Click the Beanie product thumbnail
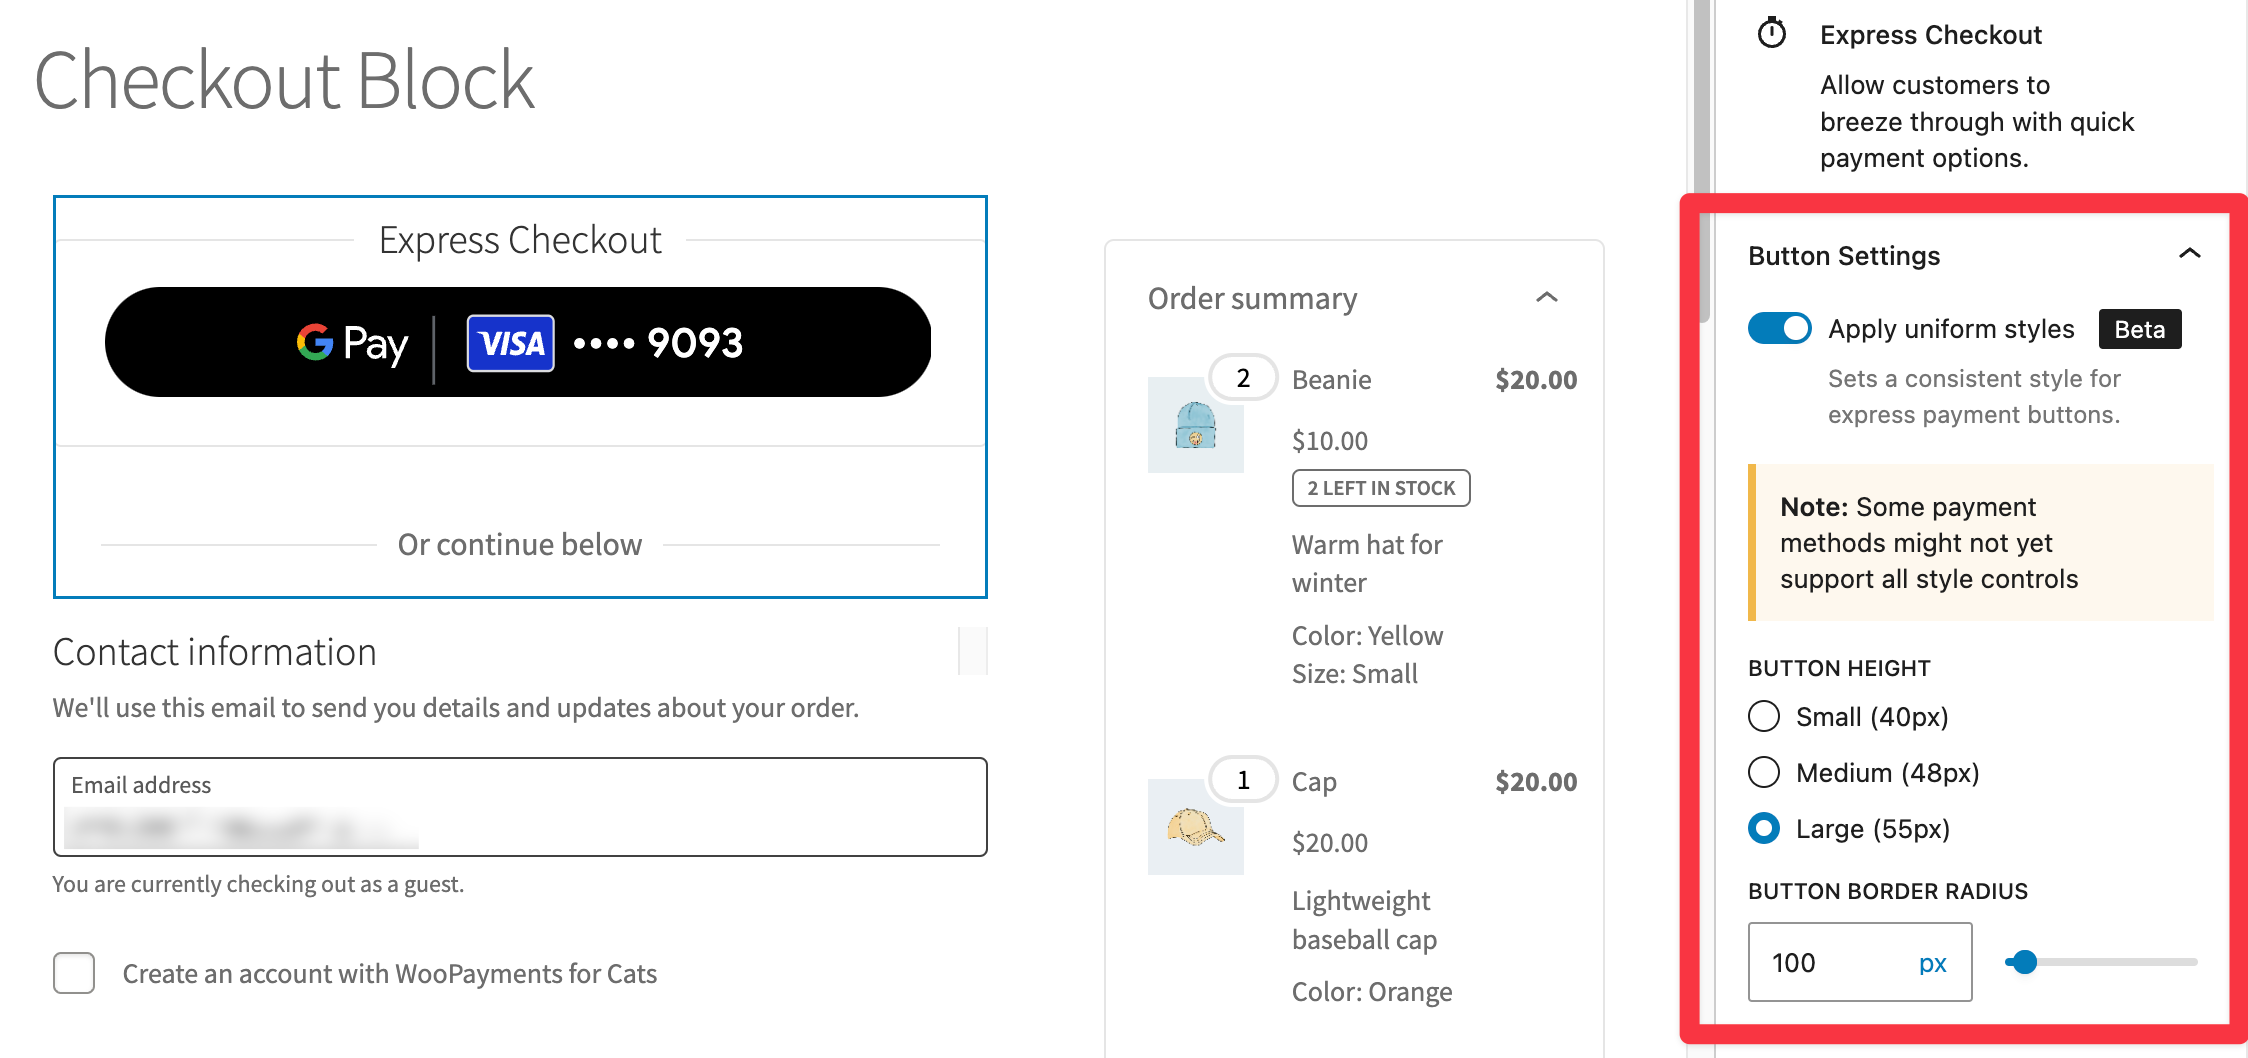The height and width of the screenshot is (1058, 2248). pyautogui.click(x=1195, y=425)
